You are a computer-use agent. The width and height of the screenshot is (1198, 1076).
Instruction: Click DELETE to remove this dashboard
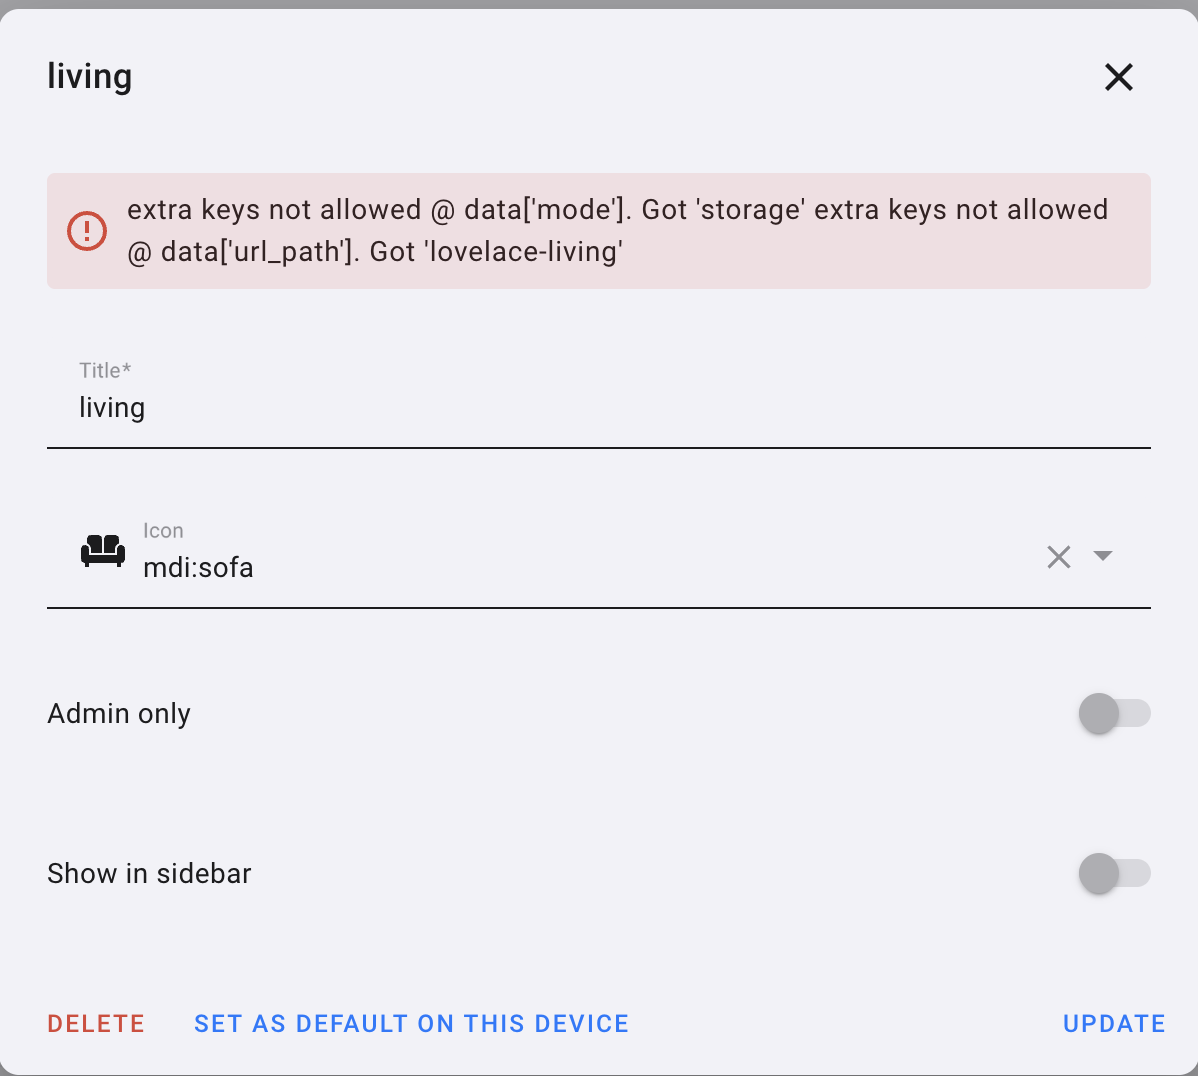[x=96, y=1023]
